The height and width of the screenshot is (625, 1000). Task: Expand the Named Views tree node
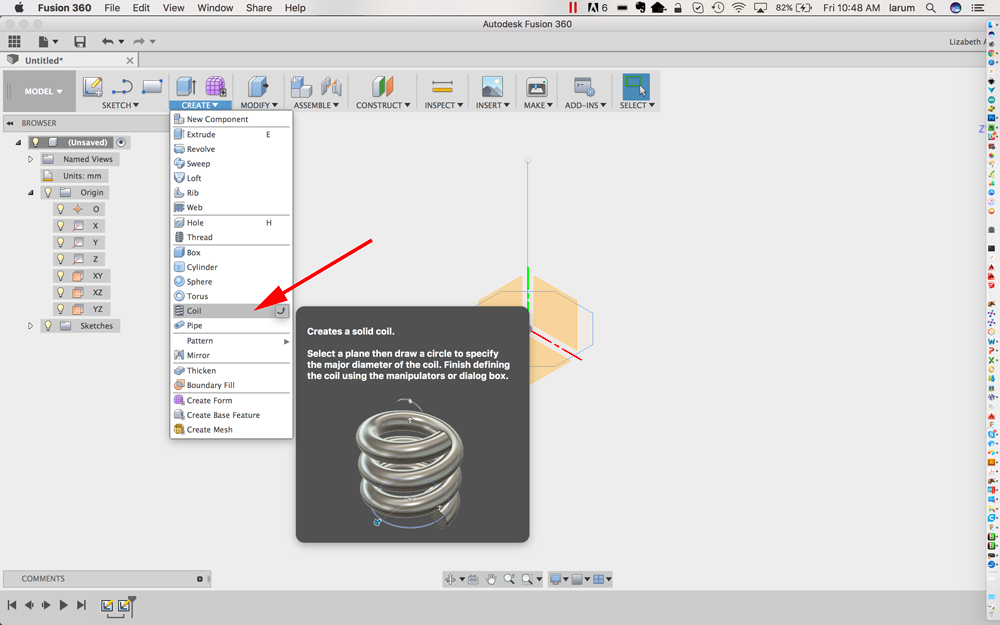pos(30,159)
